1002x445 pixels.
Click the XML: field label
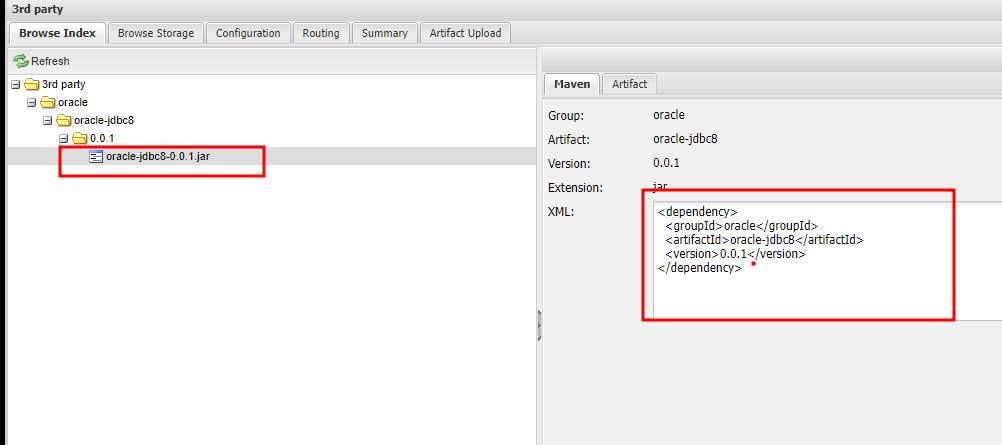(561, 212)
